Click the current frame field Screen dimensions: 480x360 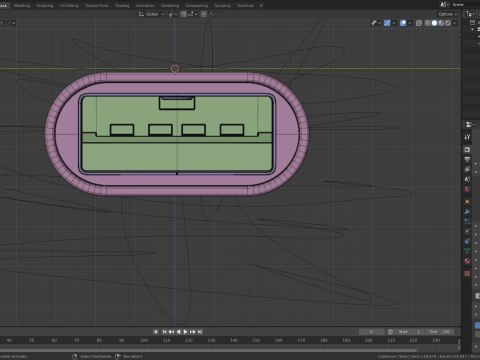[x=372, y=332]
